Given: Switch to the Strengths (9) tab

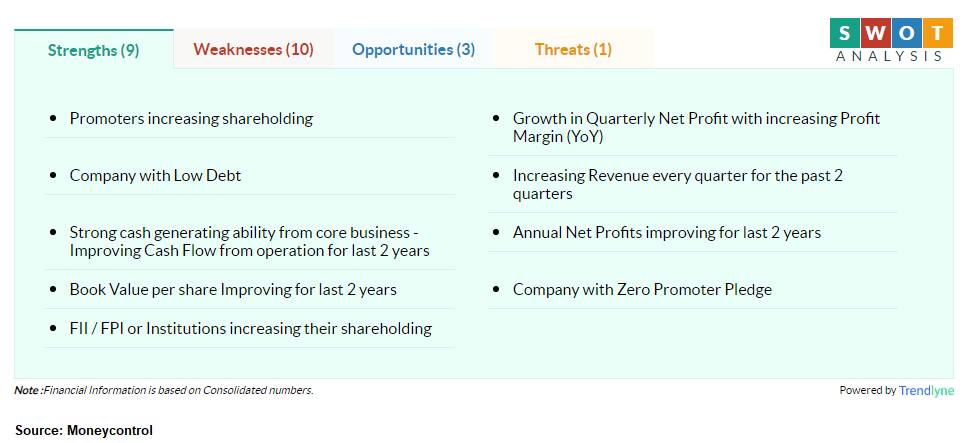Looking at the screenshot, I should click(94, 49).
